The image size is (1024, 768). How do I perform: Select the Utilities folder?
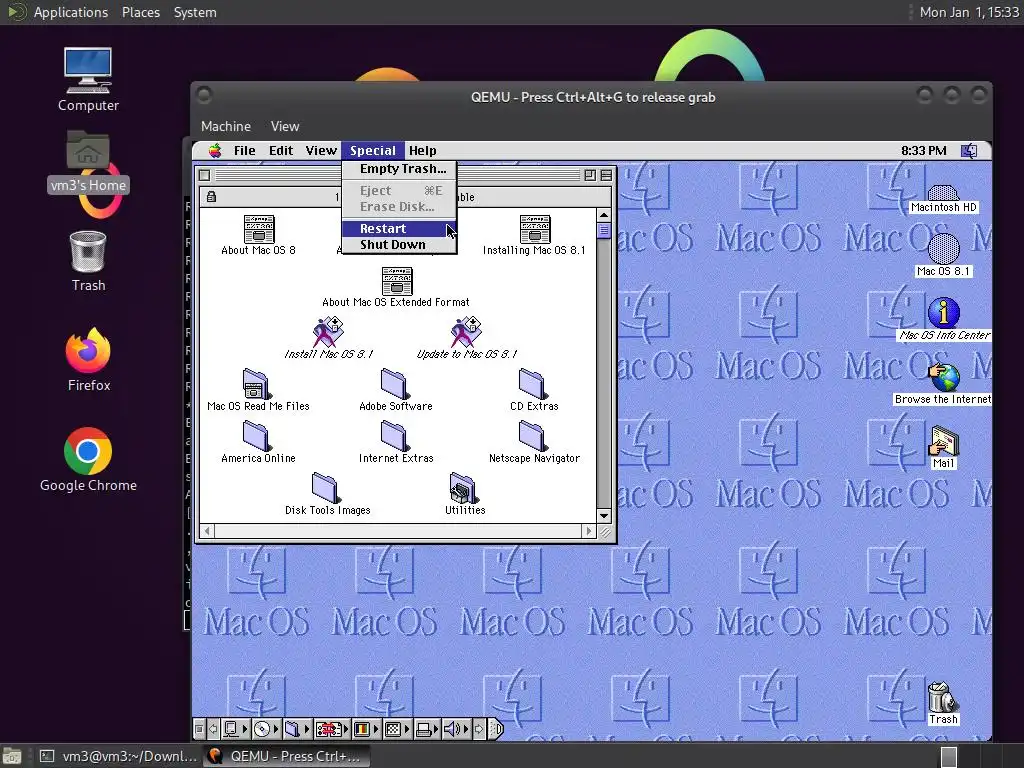(465, 494)
